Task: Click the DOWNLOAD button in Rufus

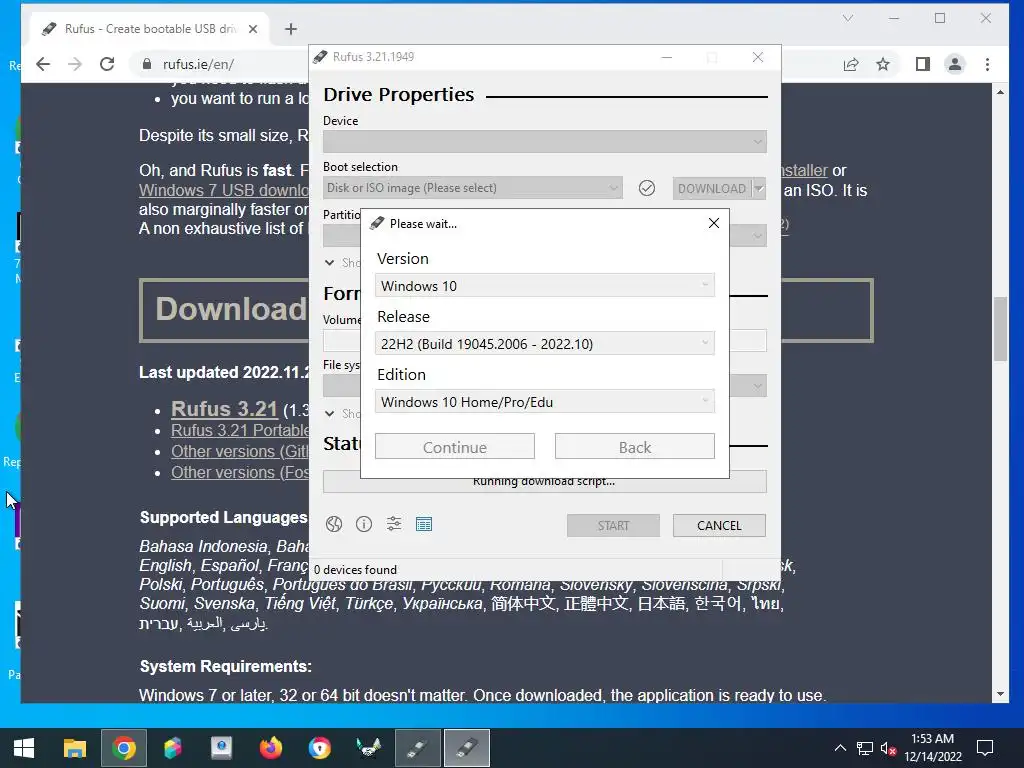Action: (x=712, y=189)
